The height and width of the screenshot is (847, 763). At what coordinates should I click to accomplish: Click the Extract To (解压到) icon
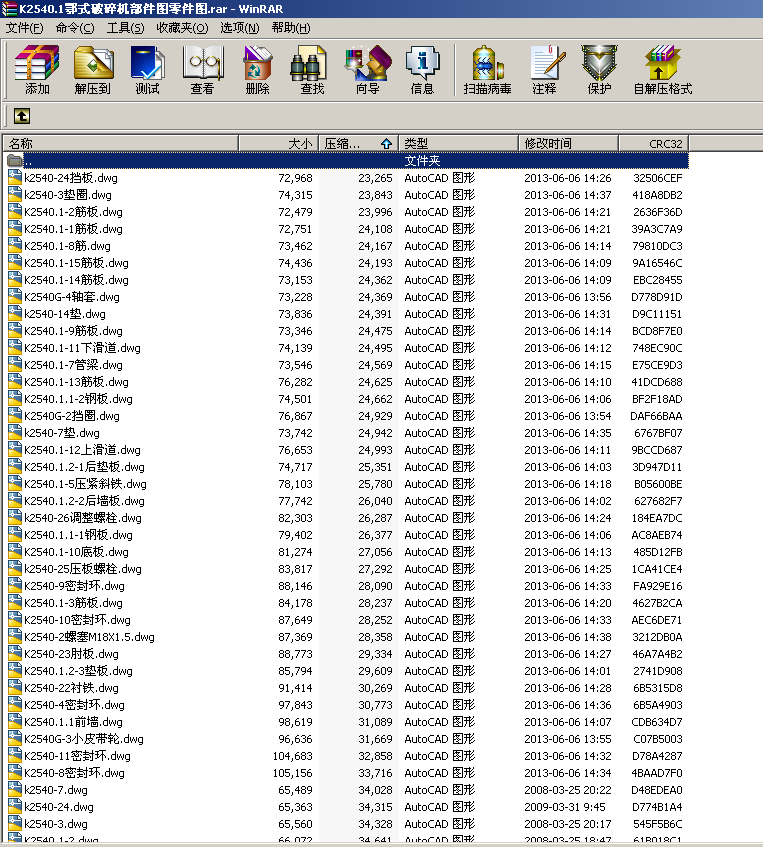click(x=93, y=69)
